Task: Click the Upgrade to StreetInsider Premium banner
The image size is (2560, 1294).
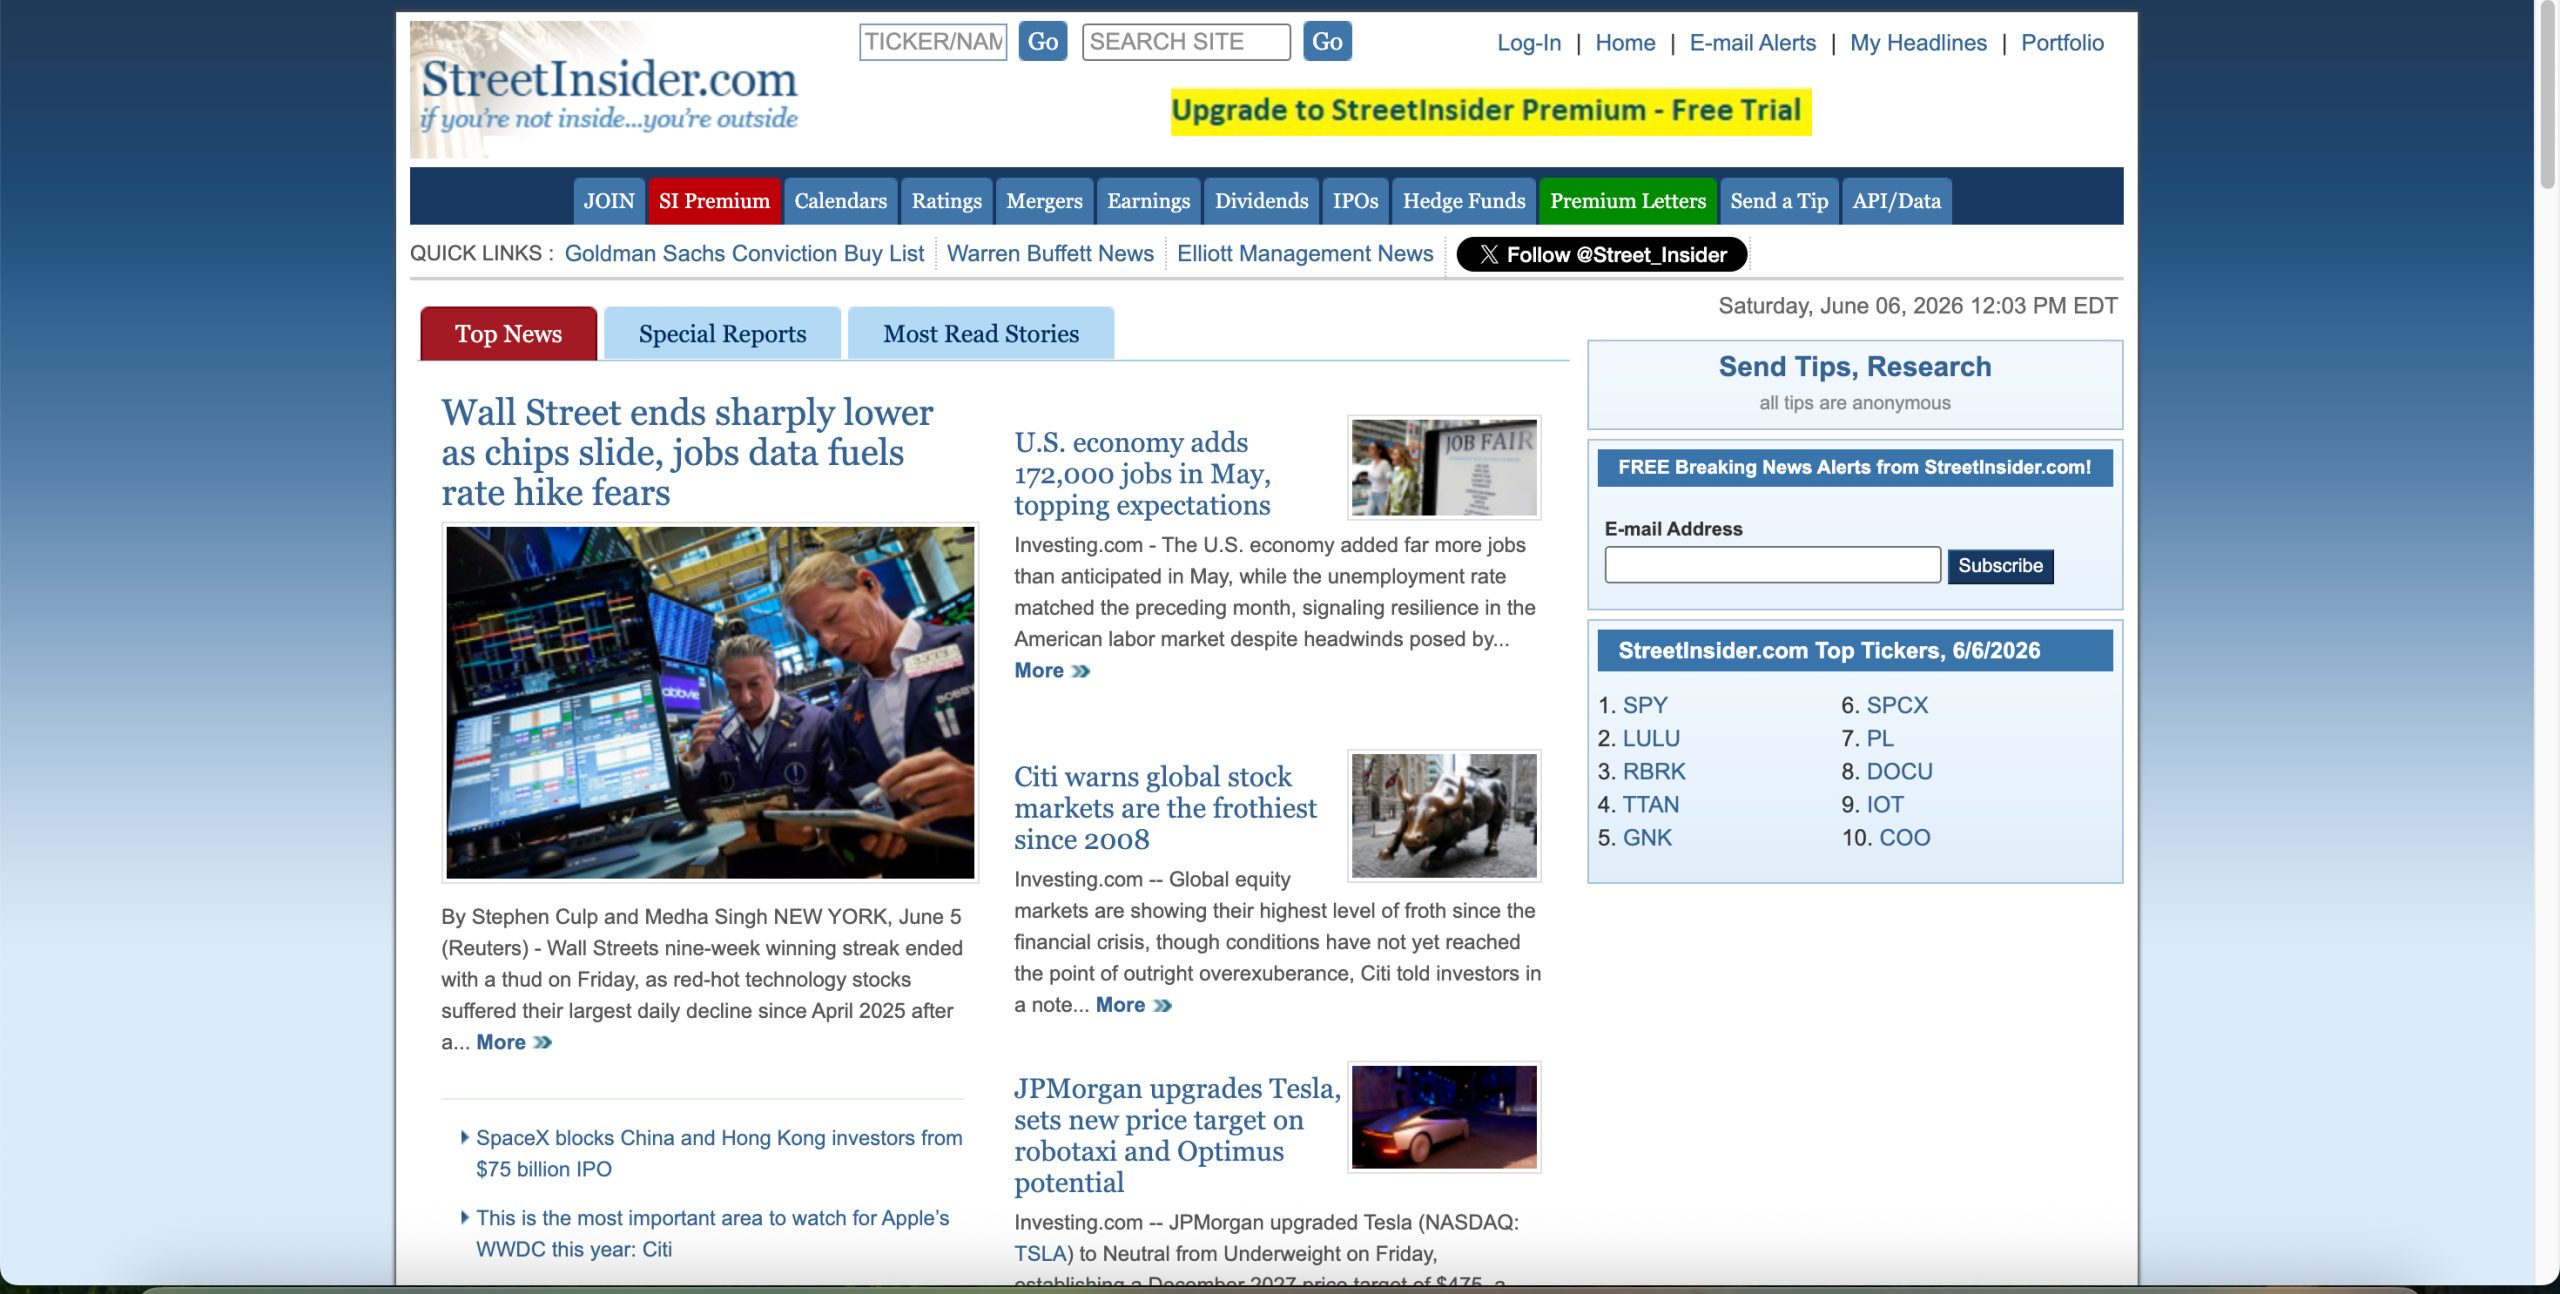Action: click(1491, 112)
